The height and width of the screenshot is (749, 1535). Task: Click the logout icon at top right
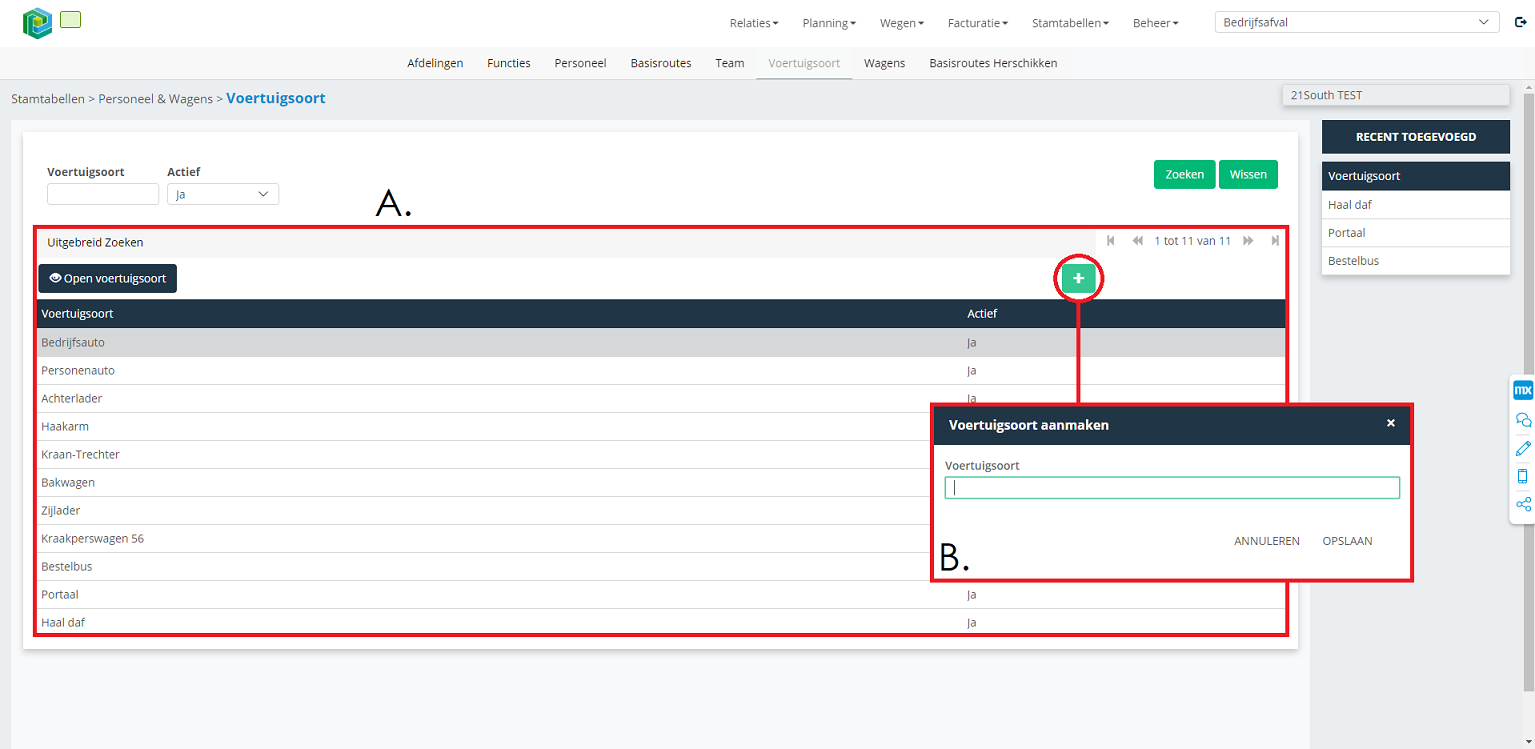1521,22
